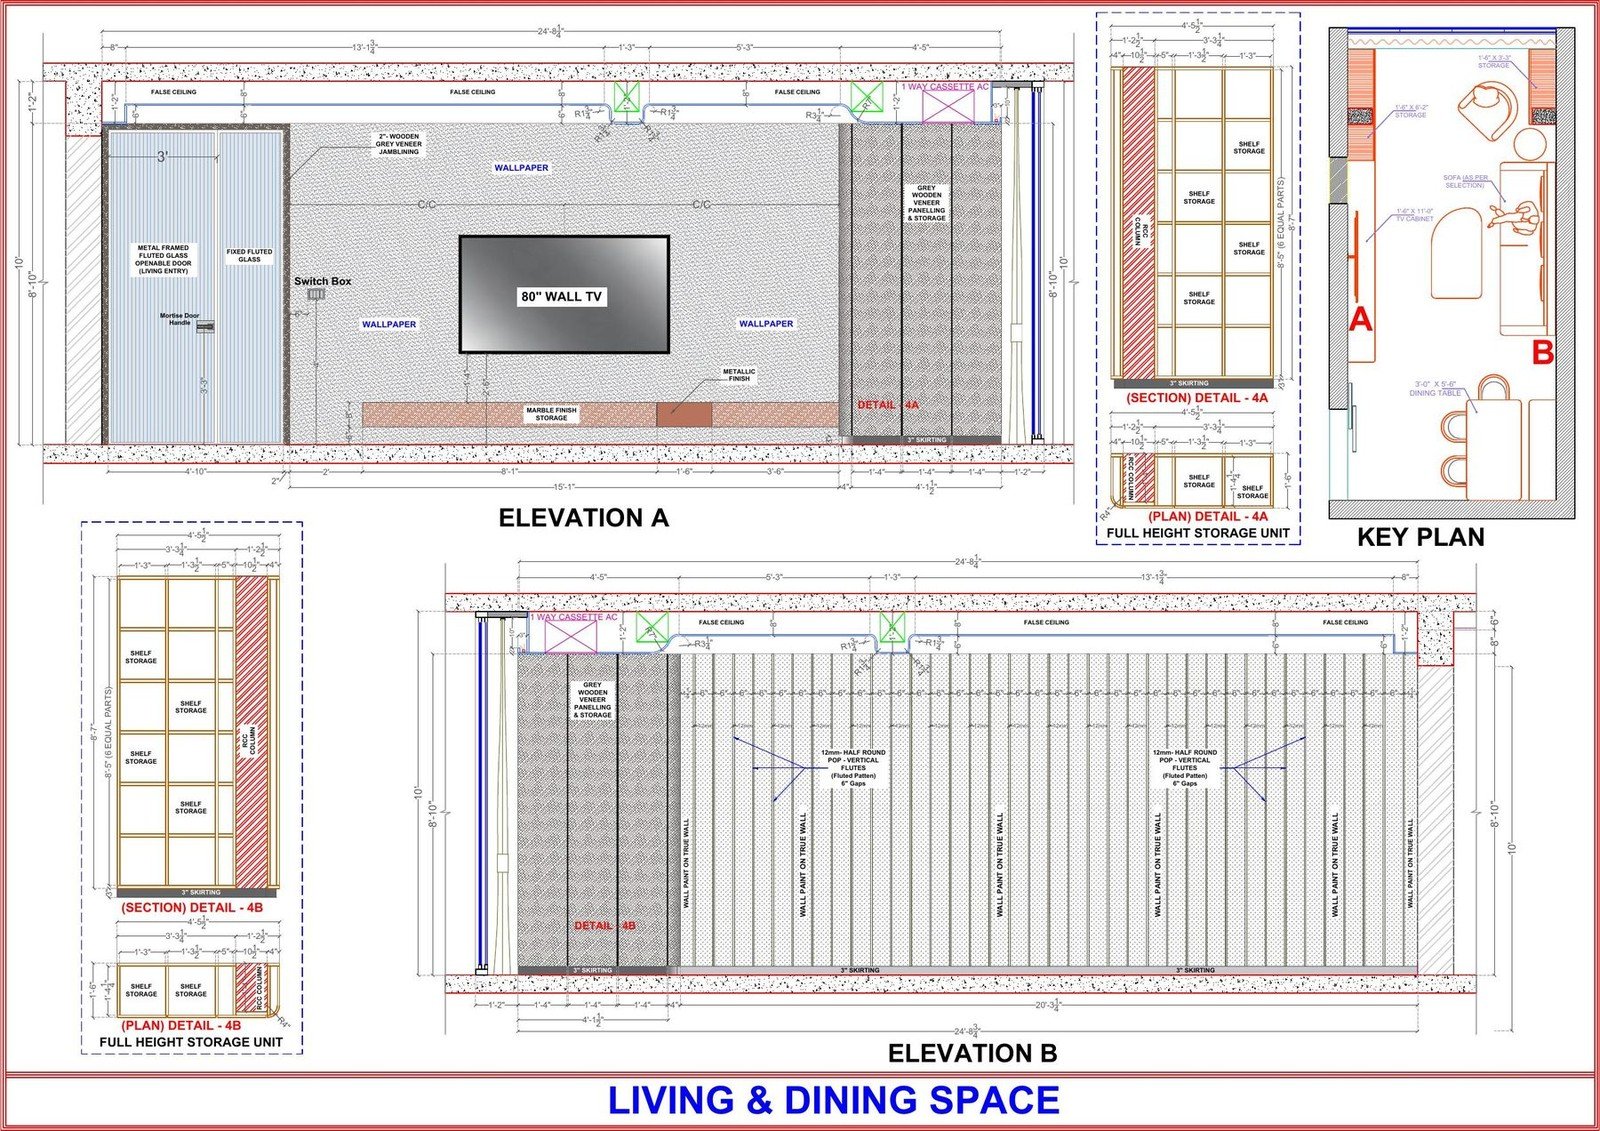Click the 'Switch Box' label
Screen dimensions: 1600x1131
[x=322, y=281]
